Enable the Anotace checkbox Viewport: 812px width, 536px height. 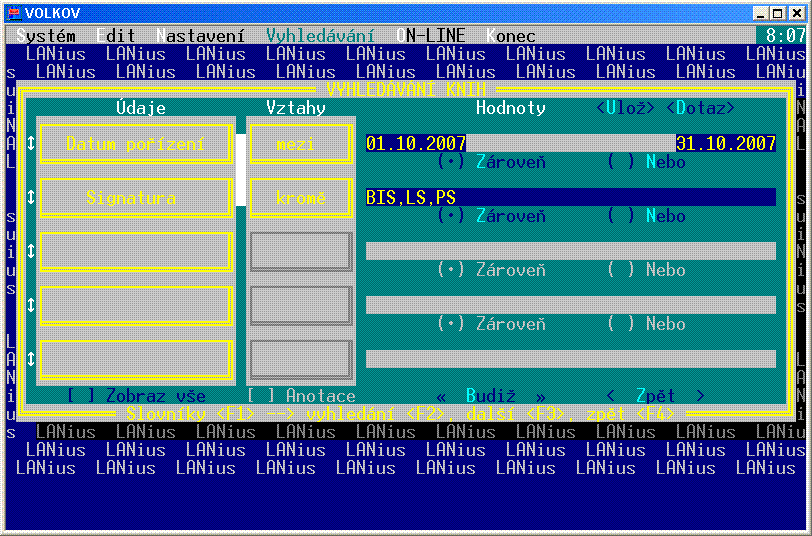click(x=301, y=396)
